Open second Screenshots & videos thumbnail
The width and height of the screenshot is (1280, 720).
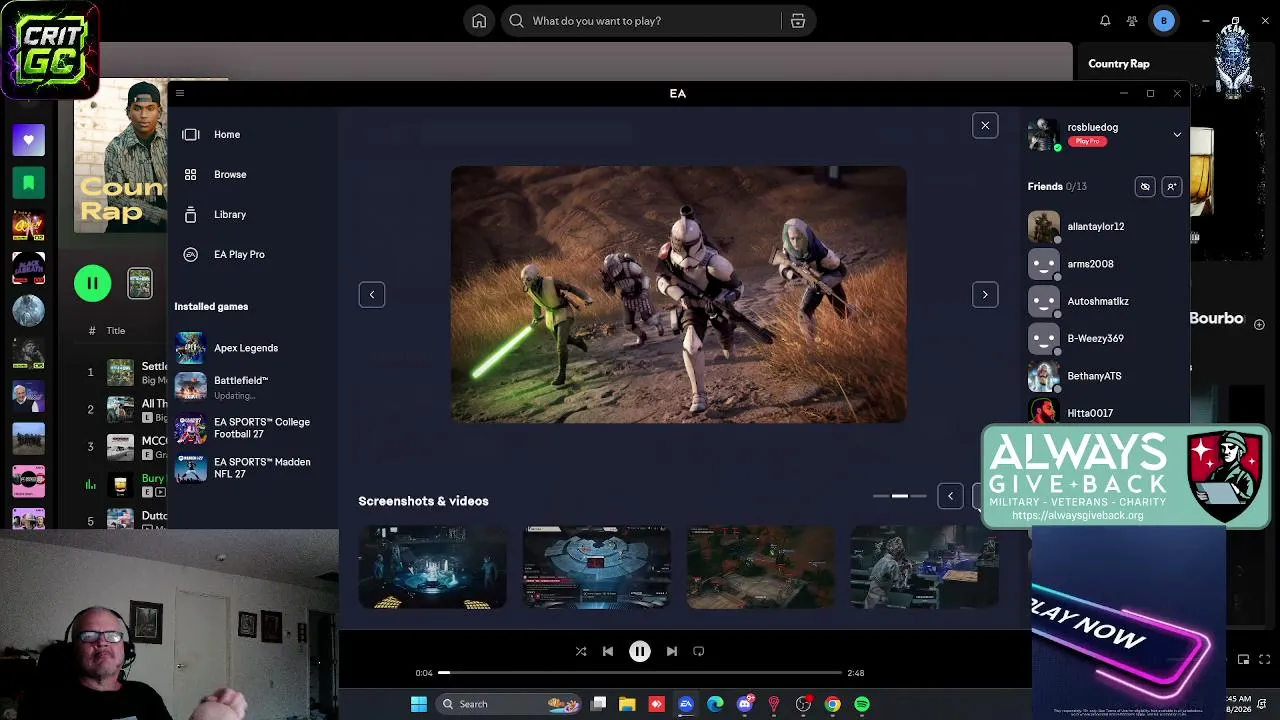[596, 567]
